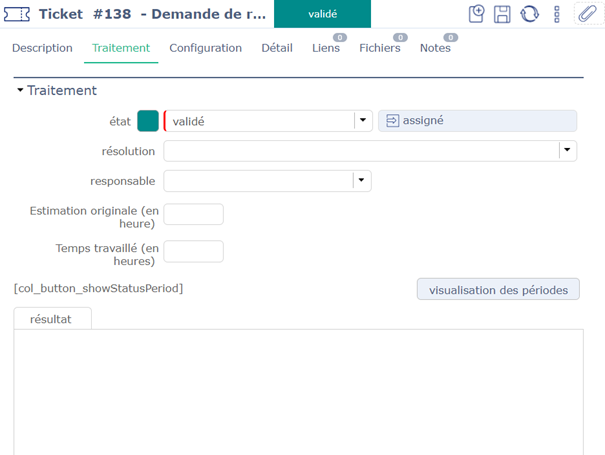Viewport: 605px width, 455px height.
Task: Switch to the Description tab
Action: coord(42,48)
